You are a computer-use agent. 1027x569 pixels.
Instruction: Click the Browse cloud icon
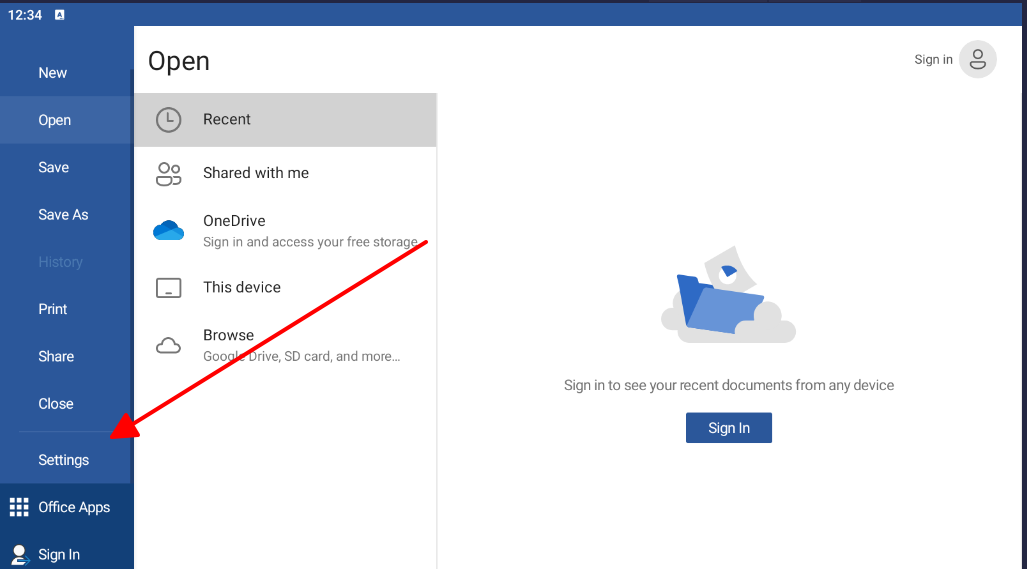tap(168, 346)
